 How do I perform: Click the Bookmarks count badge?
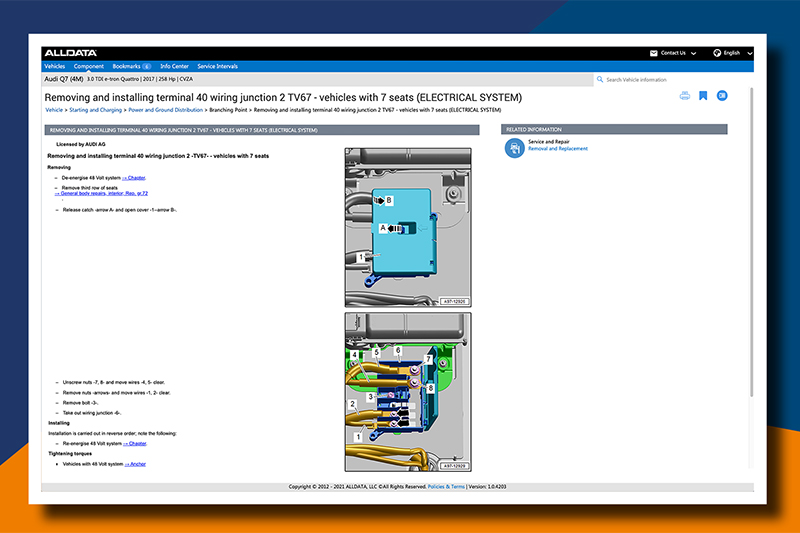(x=146, y=66)
